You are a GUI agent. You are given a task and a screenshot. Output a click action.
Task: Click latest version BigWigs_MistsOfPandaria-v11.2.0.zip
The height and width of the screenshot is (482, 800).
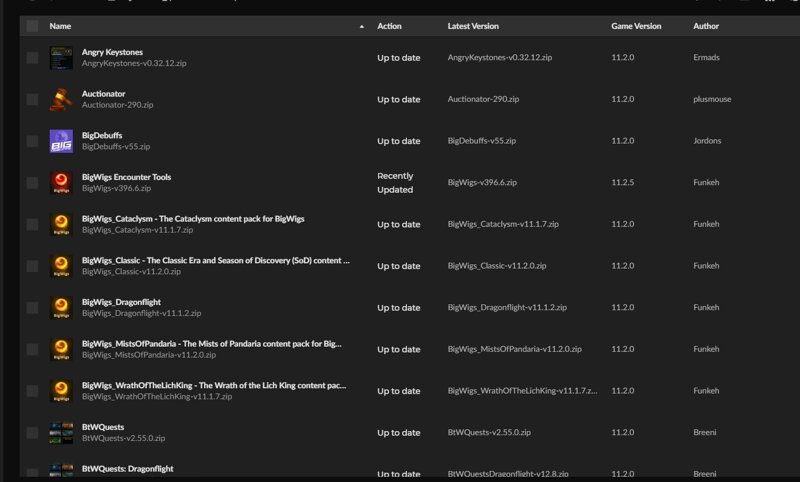tap(514, 349)
